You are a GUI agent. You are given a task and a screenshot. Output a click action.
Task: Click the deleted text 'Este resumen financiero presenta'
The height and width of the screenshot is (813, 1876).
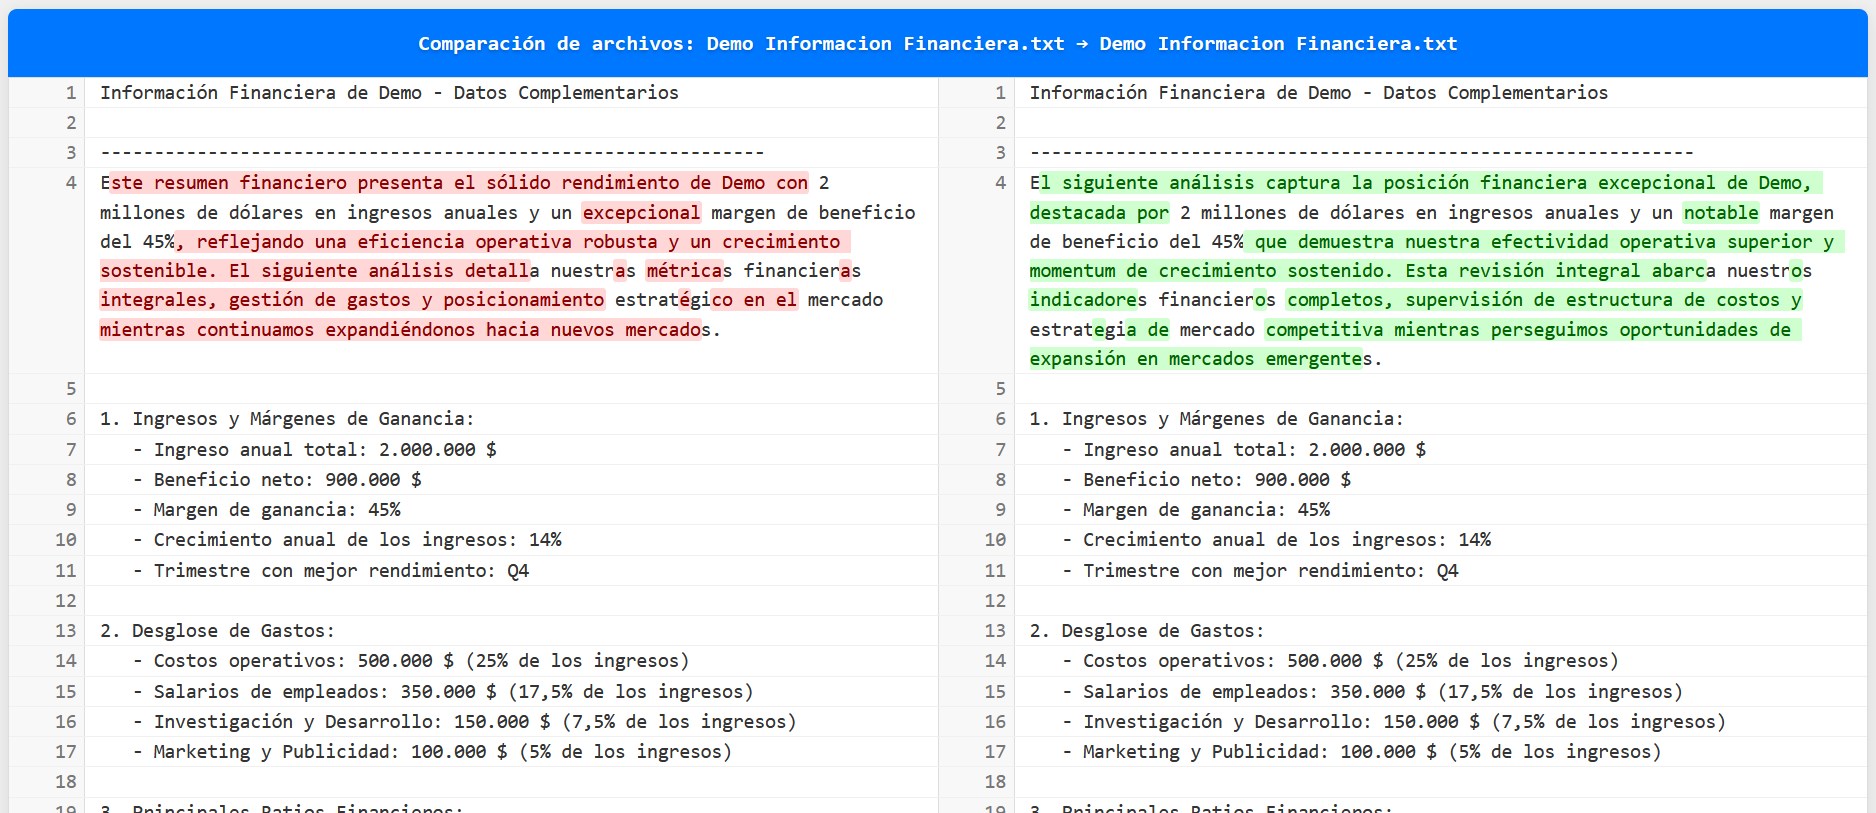pos(271,182)
